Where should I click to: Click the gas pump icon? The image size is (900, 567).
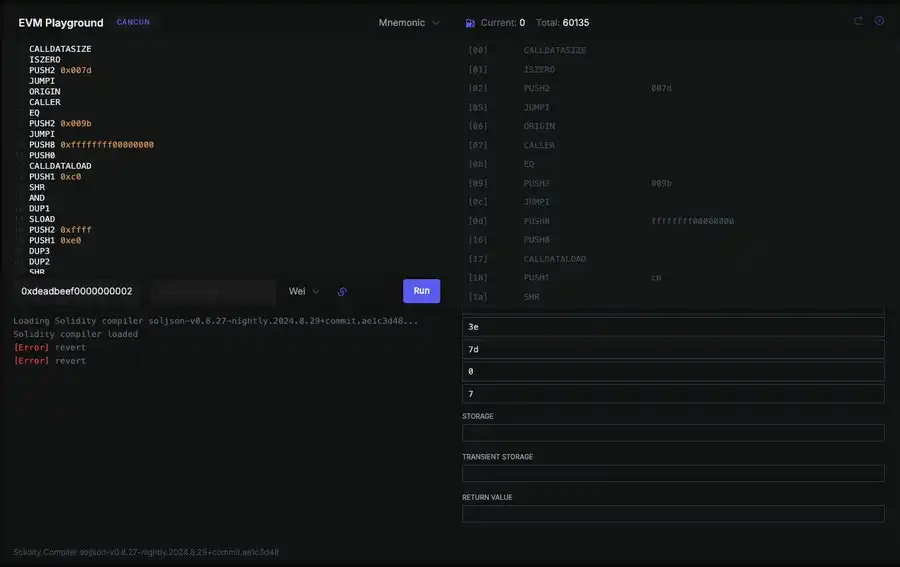pos(470,23)
